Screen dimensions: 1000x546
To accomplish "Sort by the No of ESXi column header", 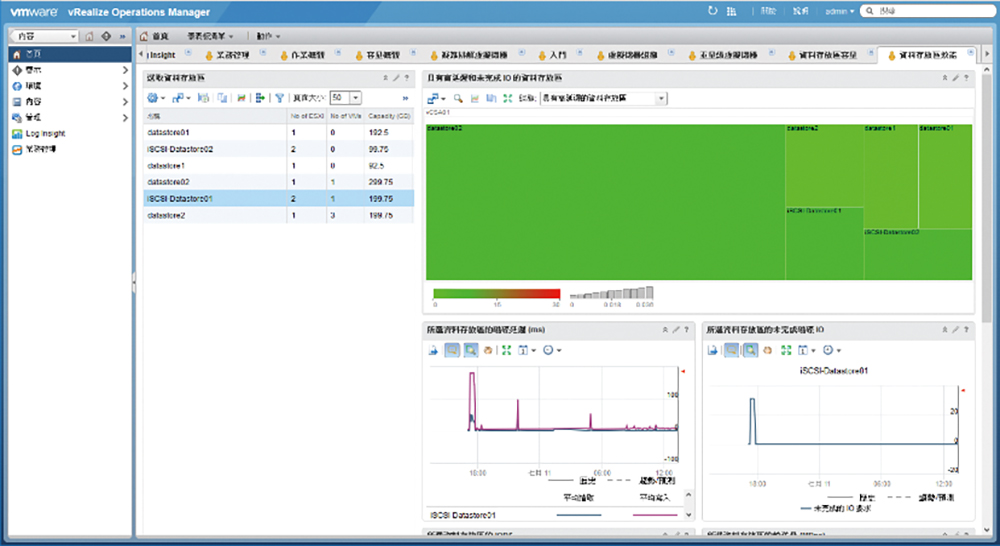I will 307,116.
